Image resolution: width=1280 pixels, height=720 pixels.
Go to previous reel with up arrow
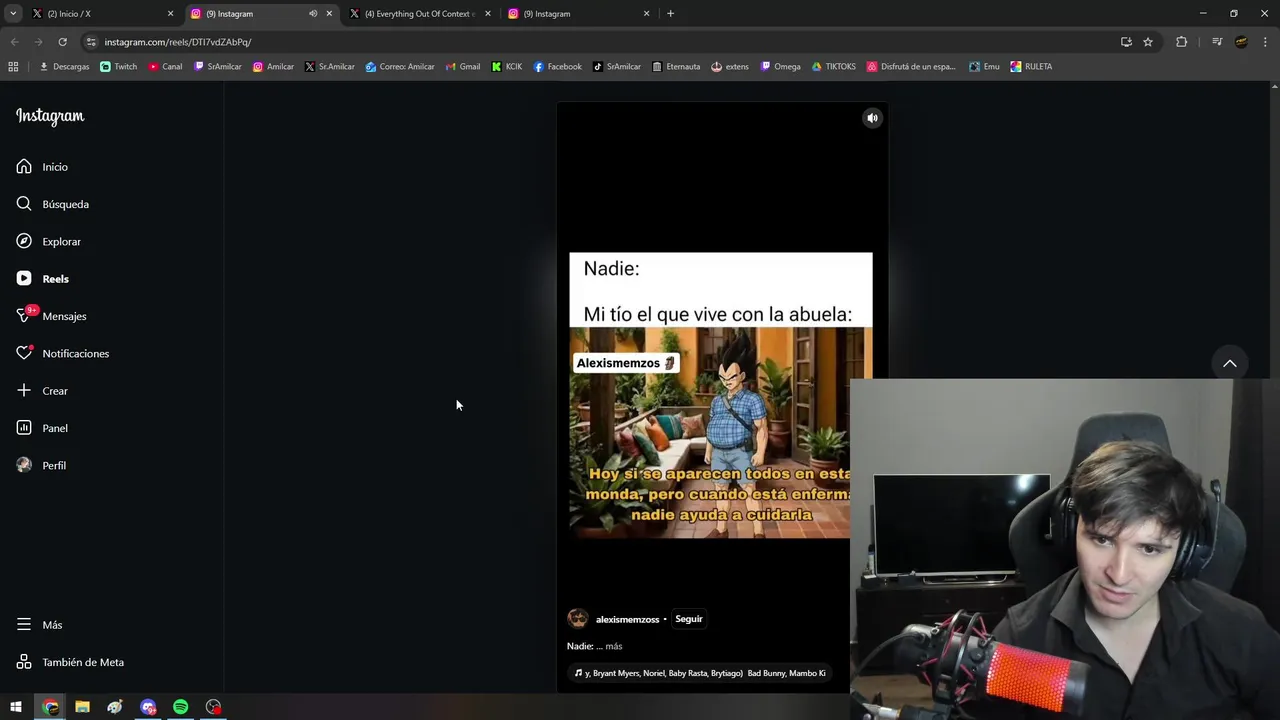click(1230, 363)
